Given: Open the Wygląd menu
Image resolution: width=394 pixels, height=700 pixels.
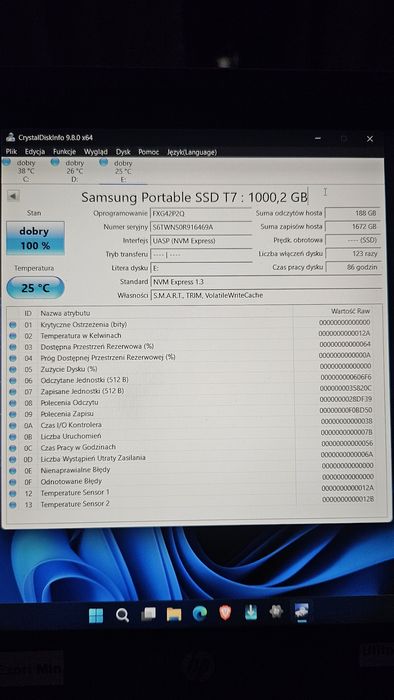Looking at the screenshot, I should [x=95, y=152].
